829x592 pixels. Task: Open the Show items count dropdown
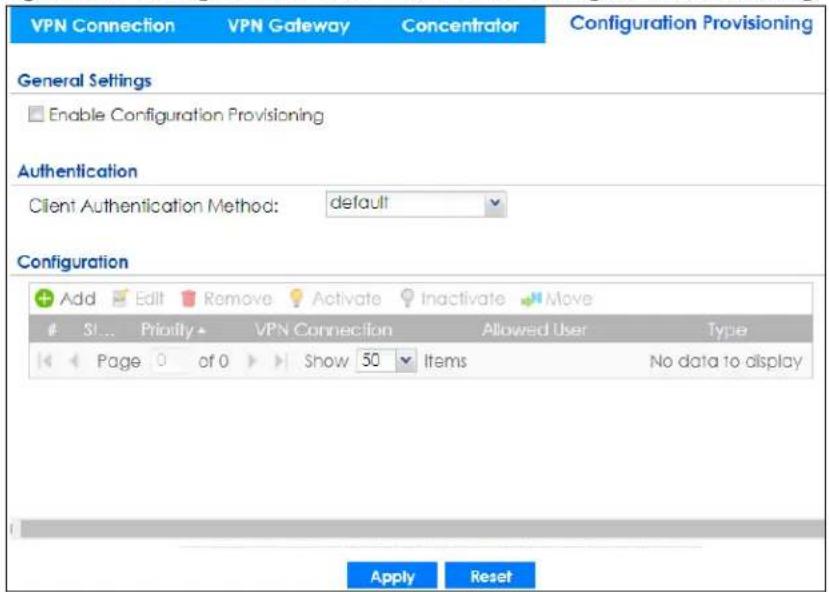pyautogui.click(x=386, y=361)
